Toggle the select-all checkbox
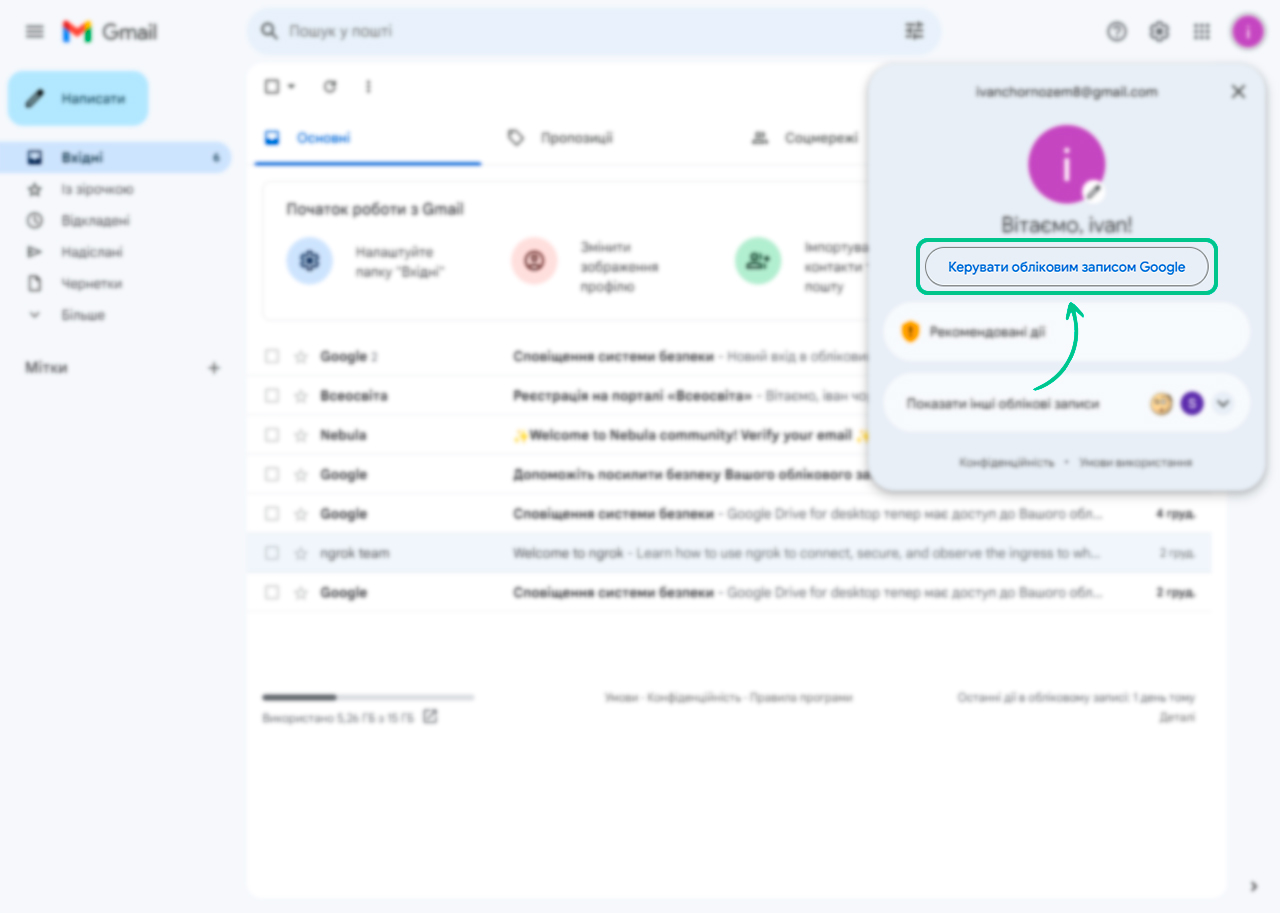This screenshot has width=1280, height=913. [x=272, y=87]
